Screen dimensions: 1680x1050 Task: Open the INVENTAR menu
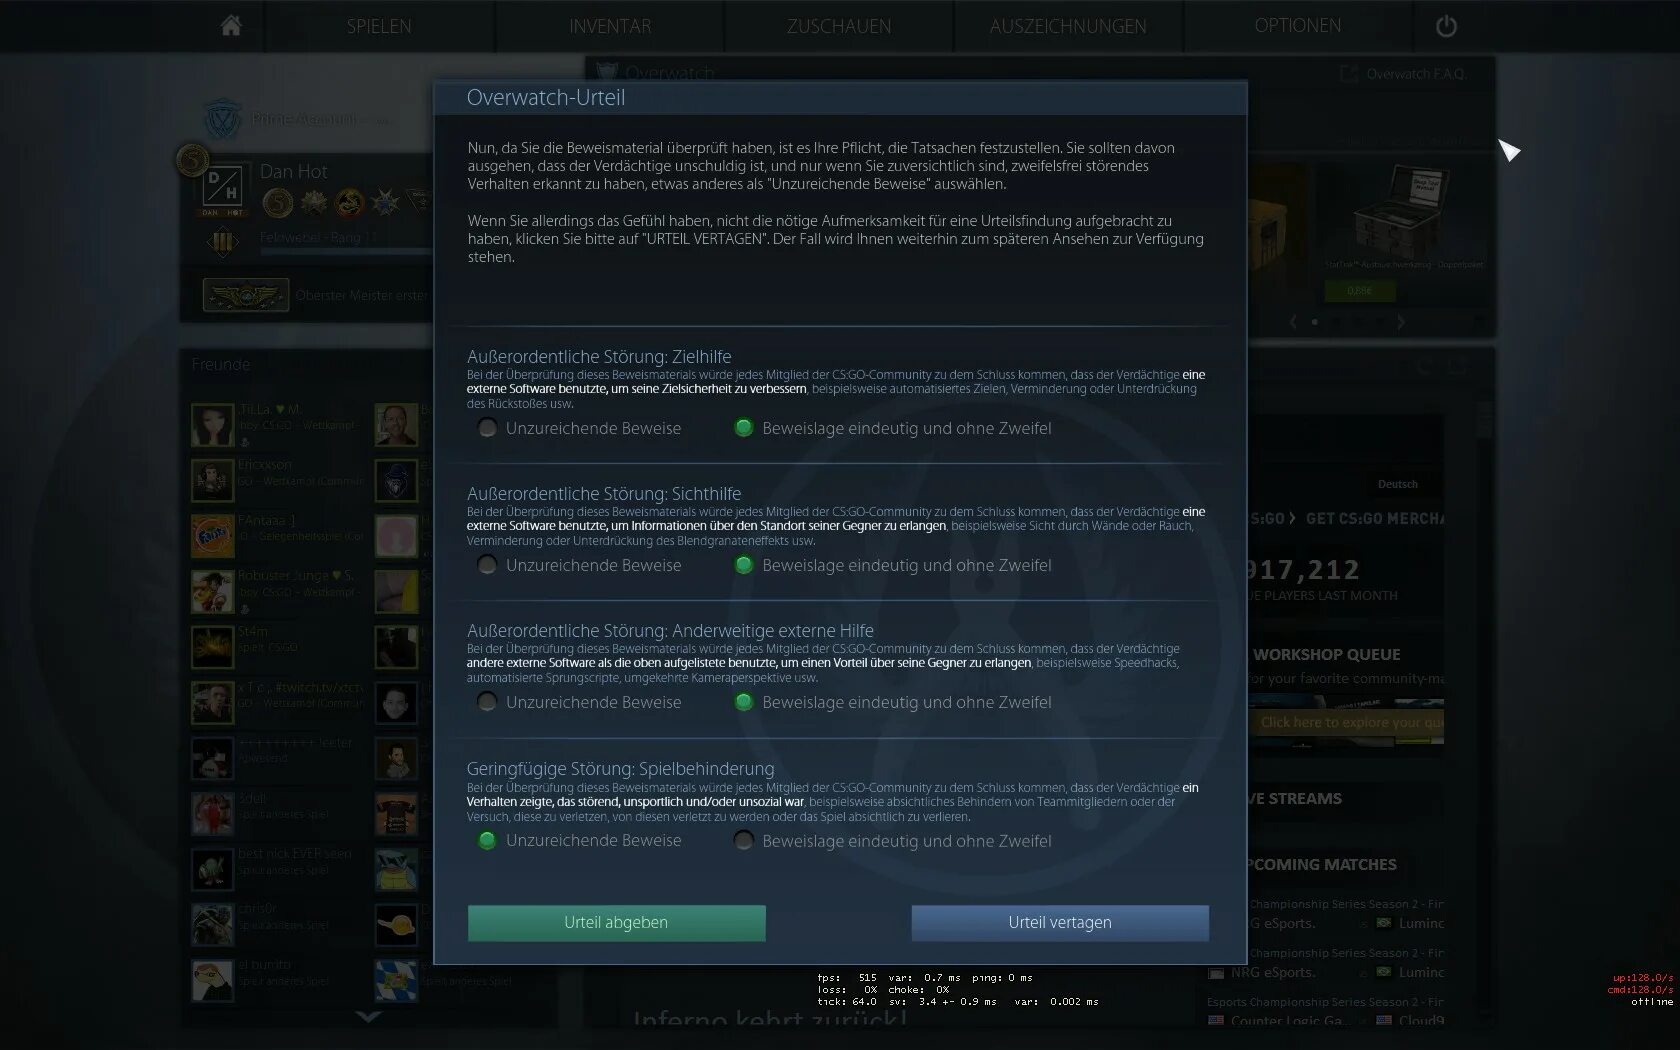(x=610, y=26)
